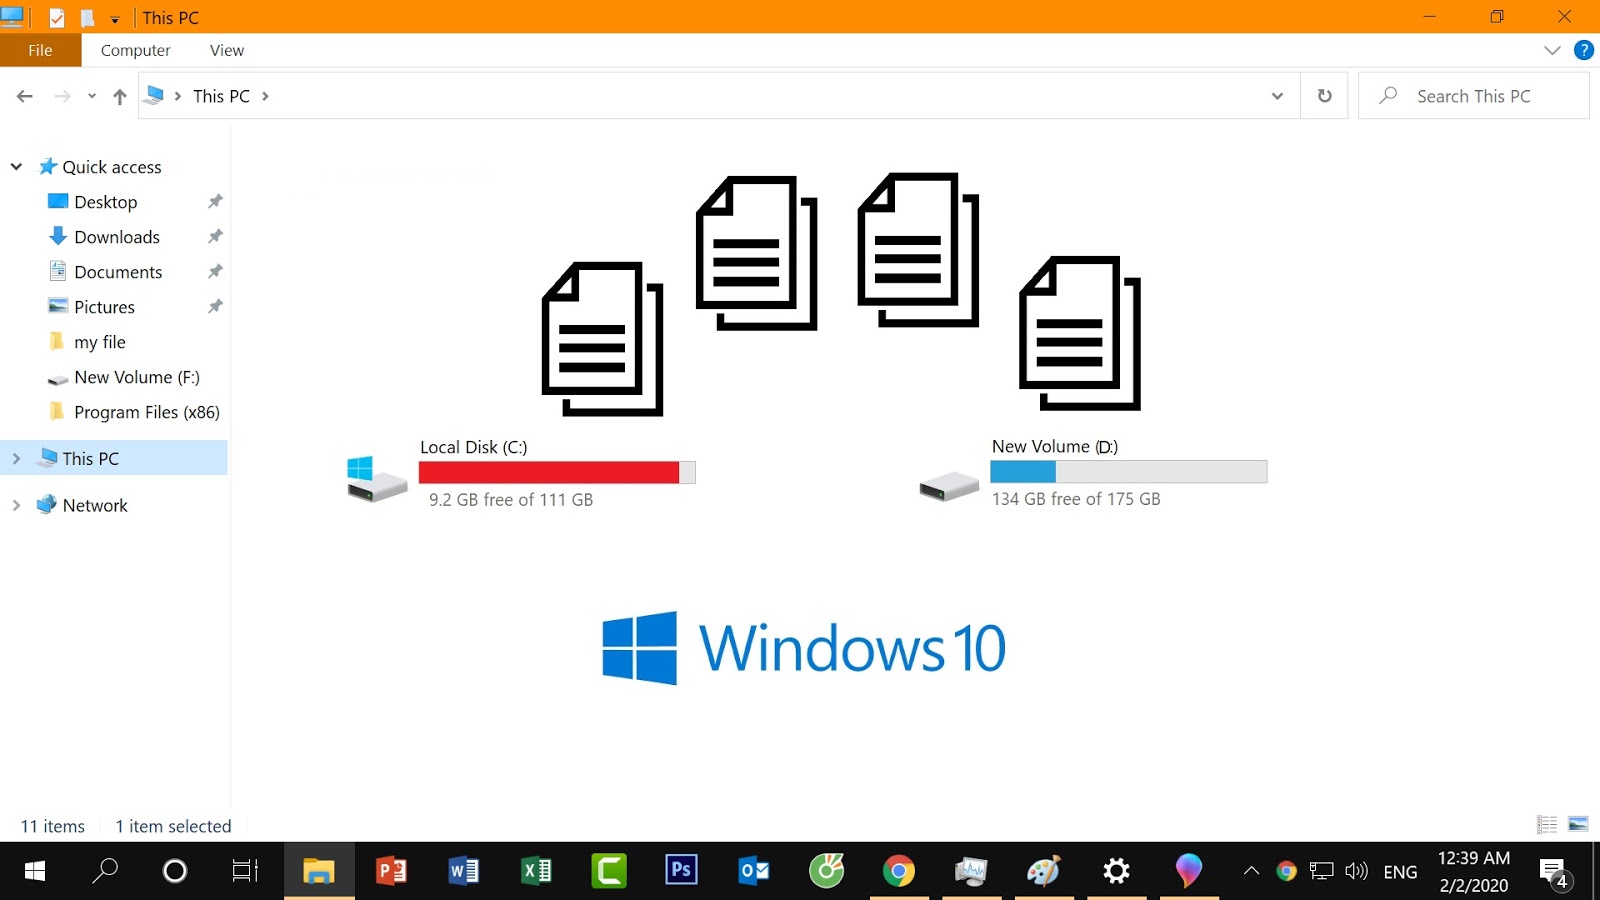Open taskbar Search
The height and width of the screenshot is (900, 1600).
105,871
